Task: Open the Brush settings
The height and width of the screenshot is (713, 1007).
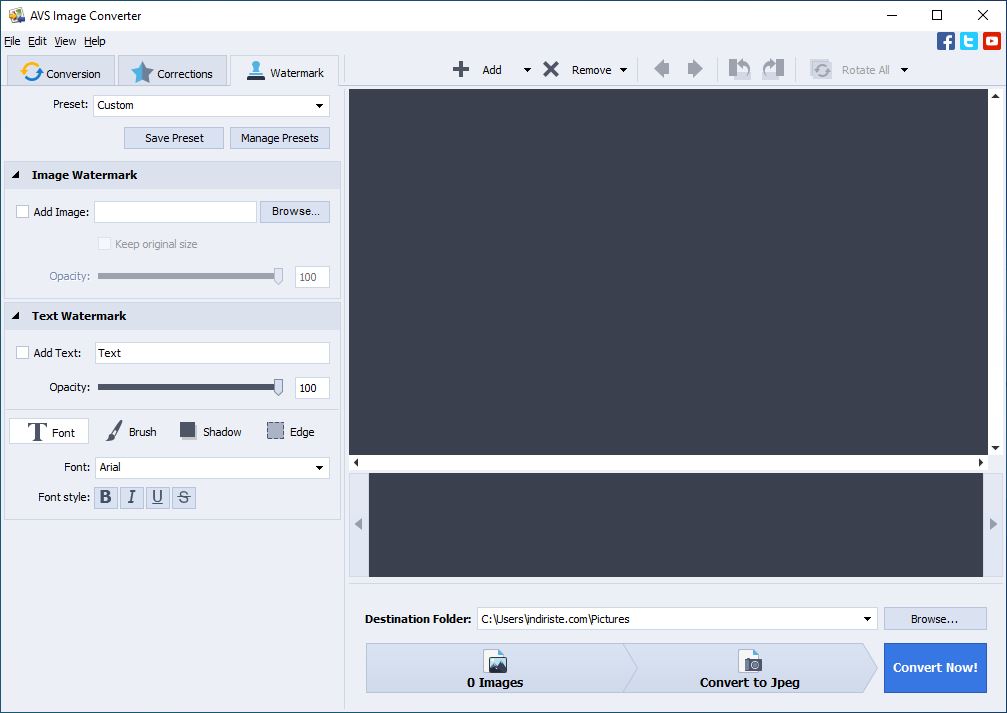Action: [x=131, y=432]
